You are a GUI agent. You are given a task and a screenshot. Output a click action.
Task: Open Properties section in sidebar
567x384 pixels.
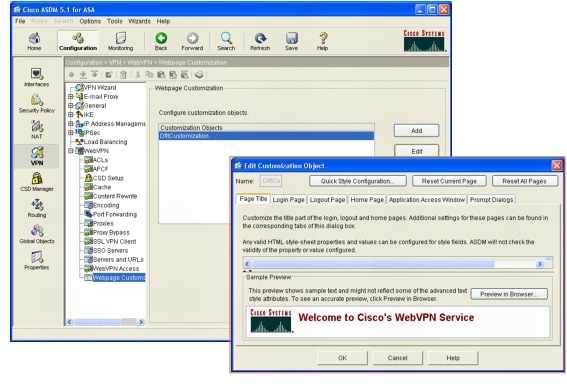tap(37, 261)
